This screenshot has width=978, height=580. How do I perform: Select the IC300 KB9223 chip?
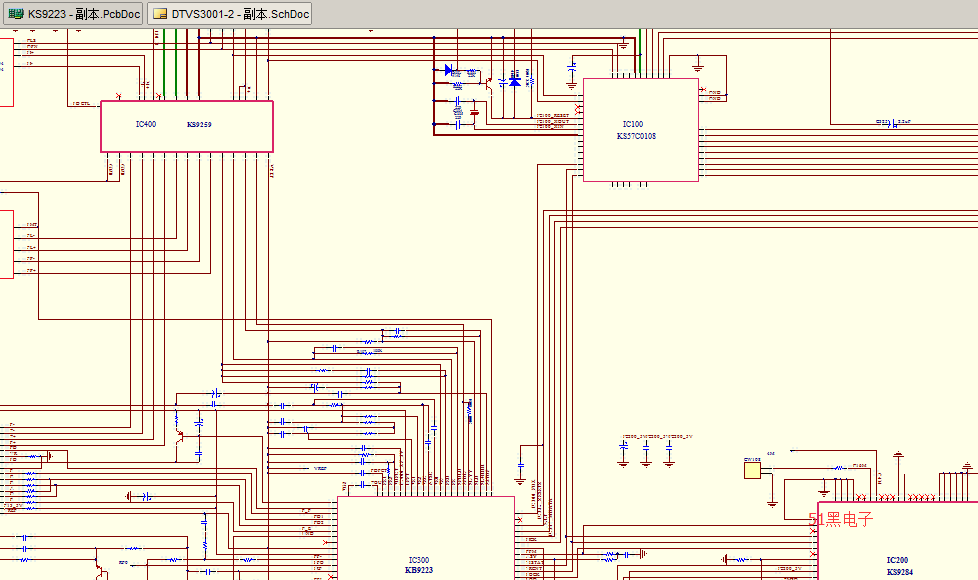tap(425, 537)
